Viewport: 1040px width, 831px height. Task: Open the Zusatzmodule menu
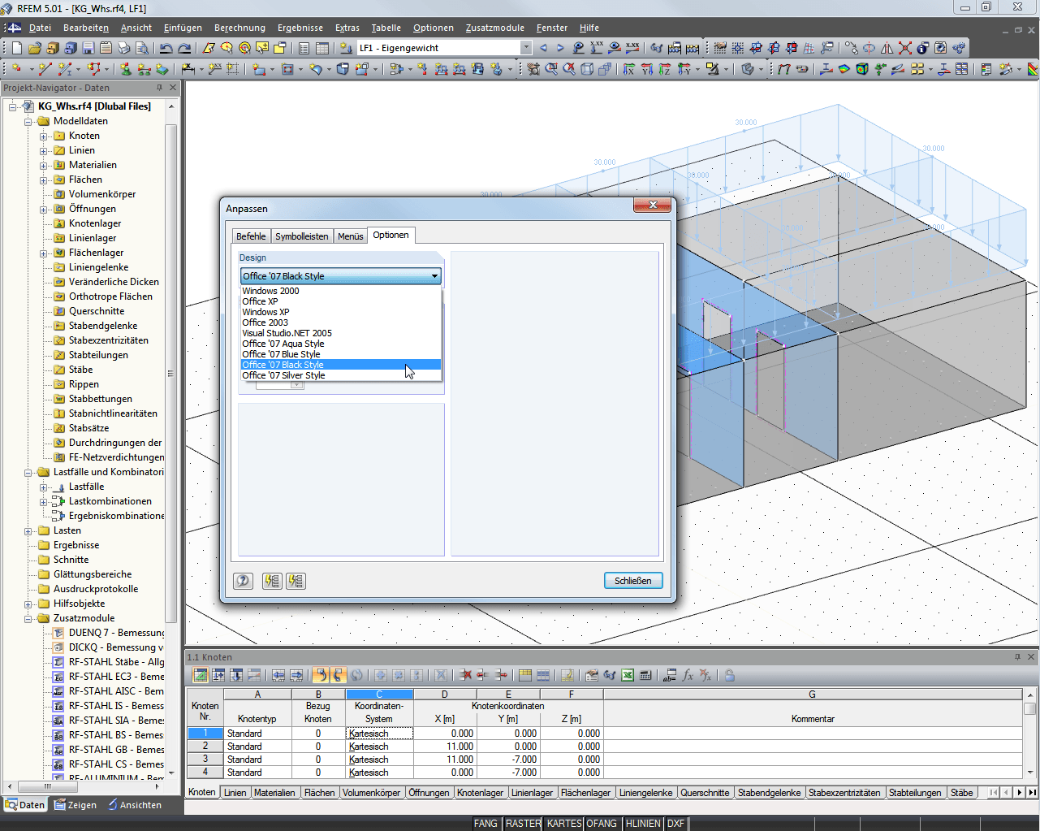click(495, 28)
